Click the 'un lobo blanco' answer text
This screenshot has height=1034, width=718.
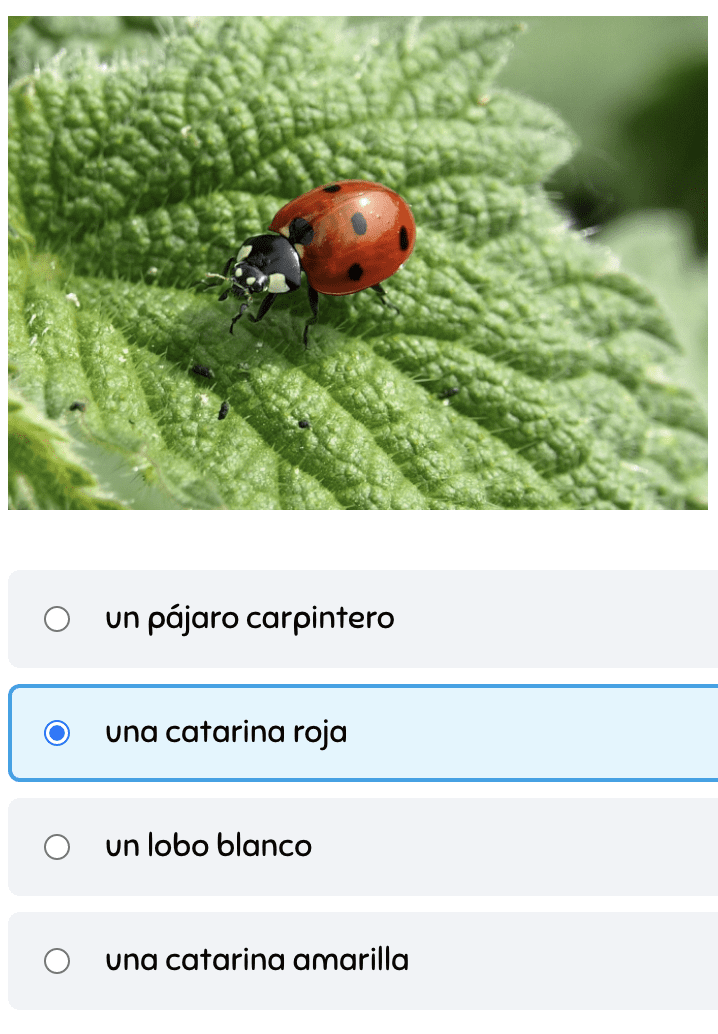tap(208, 846)
